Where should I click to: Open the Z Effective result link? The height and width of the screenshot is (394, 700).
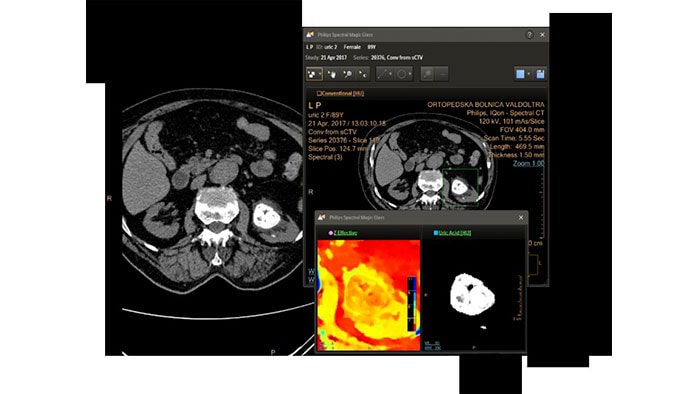coord(345,233)
